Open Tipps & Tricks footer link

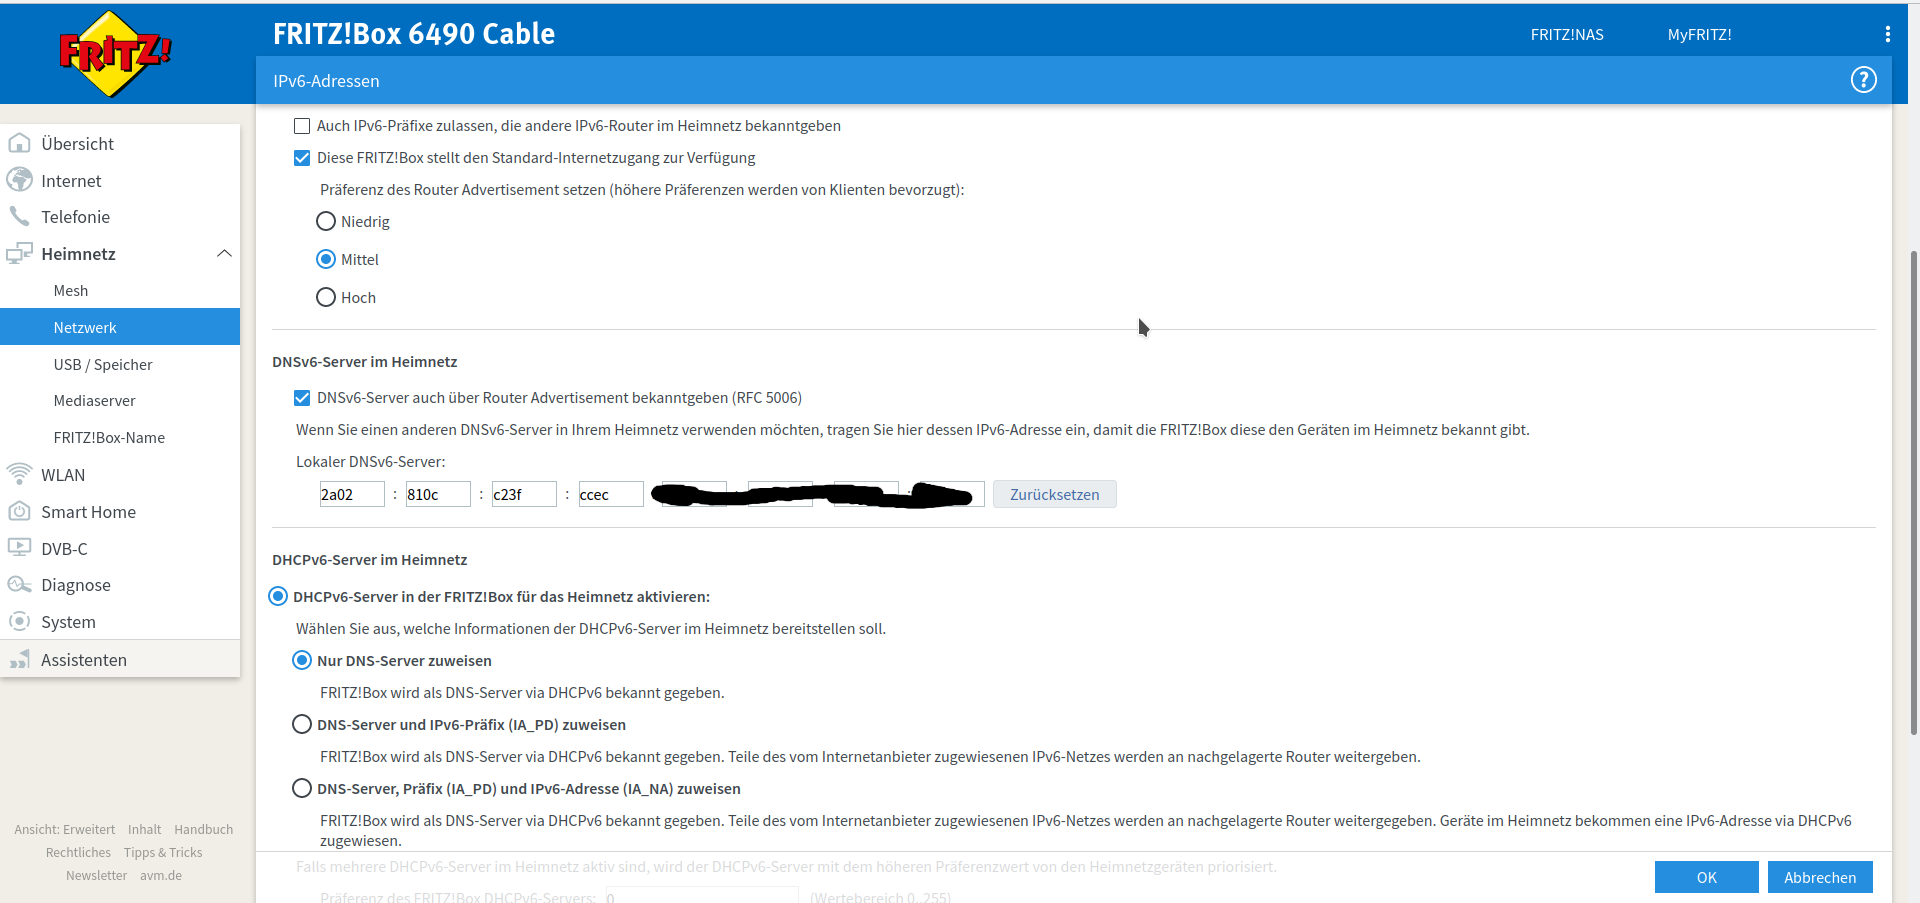(163, 852)
